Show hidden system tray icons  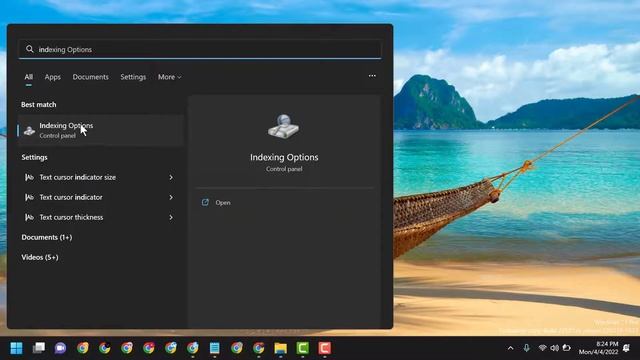coord(511,348)
